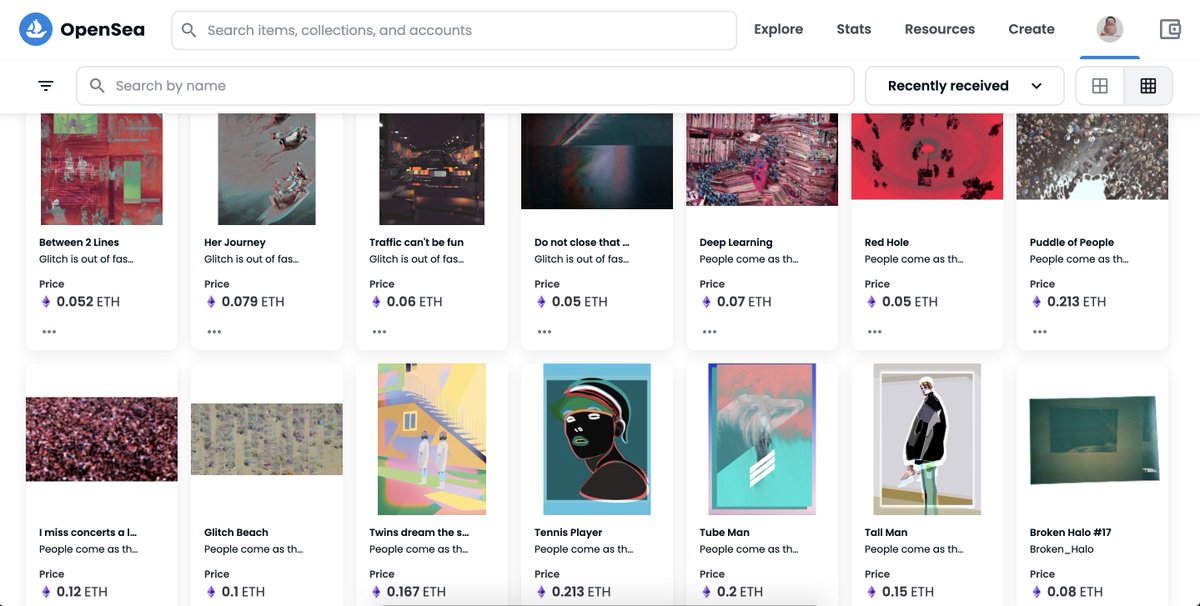Select Explore in the navigation bar

(778, 28)
